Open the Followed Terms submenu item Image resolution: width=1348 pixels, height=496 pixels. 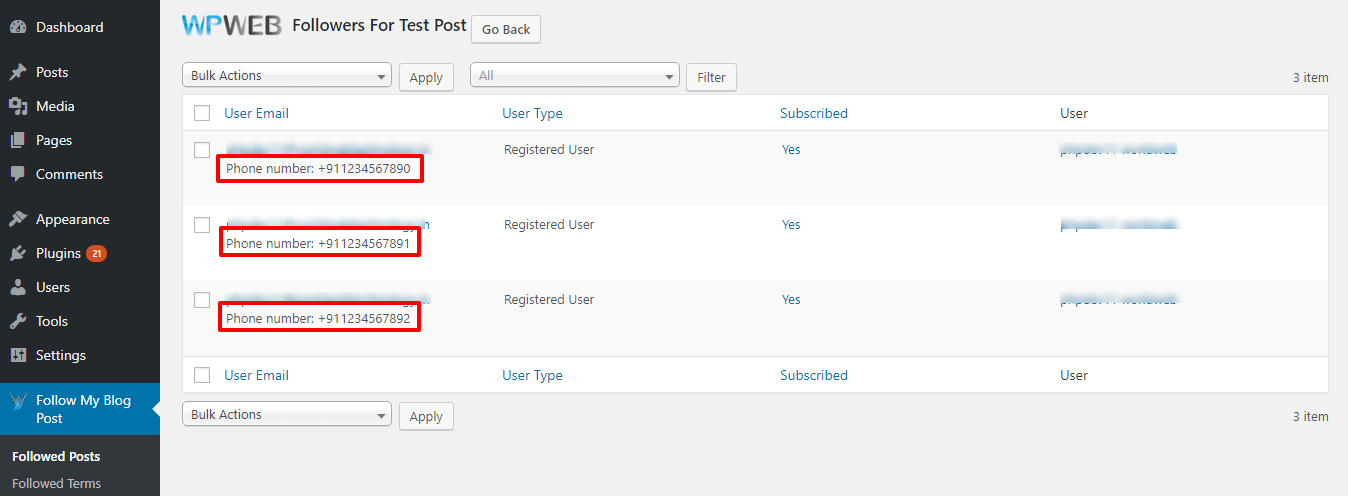click(56, 483)
